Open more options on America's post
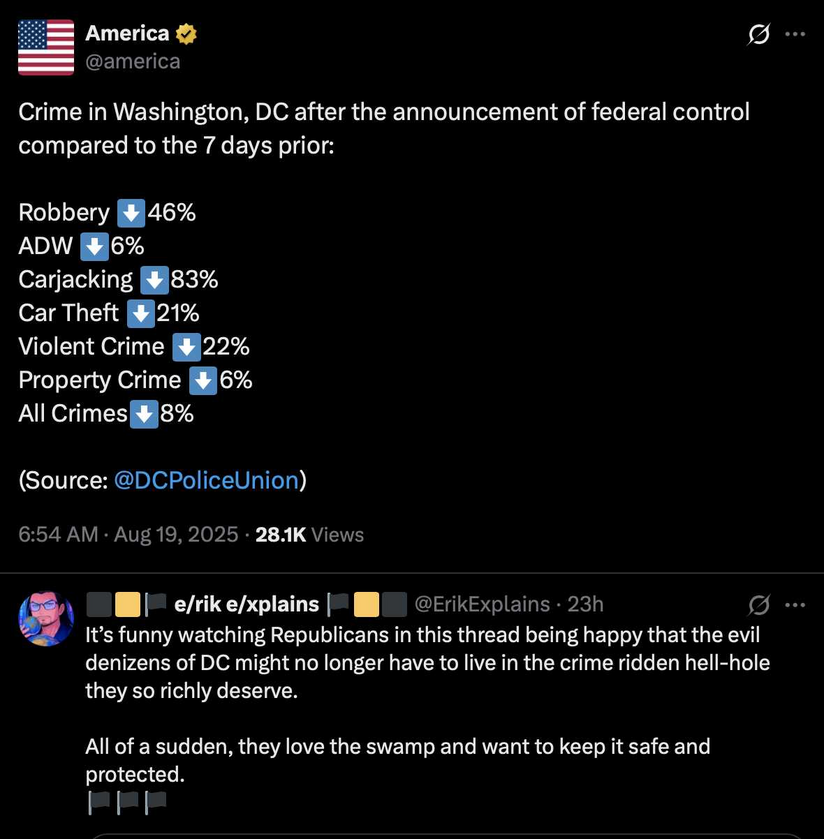This screenshot has height=839, width=824. pyautogui.click(x=795, y=34)
